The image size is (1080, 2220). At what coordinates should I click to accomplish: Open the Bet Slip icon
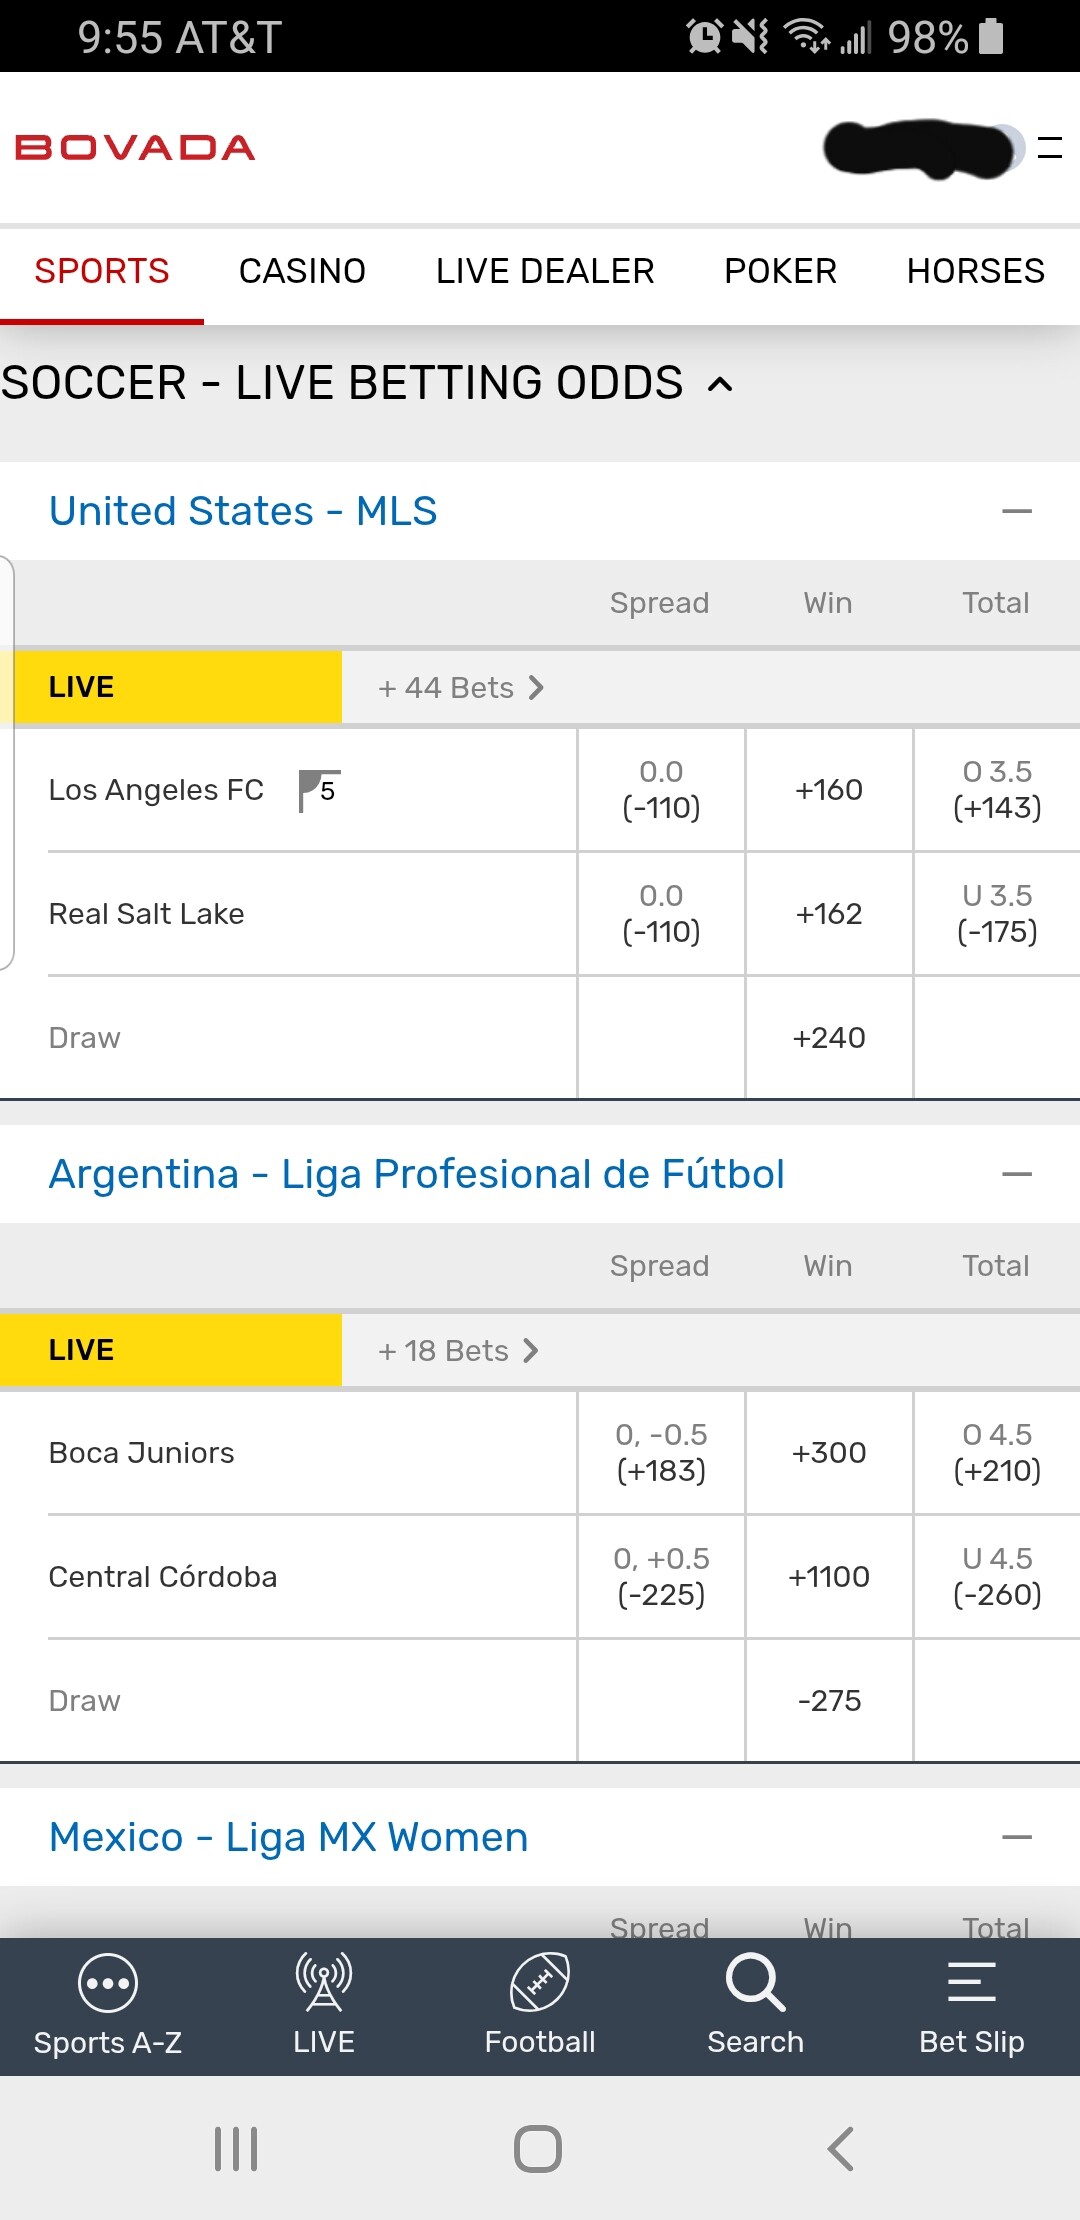tap(971, 1983)
